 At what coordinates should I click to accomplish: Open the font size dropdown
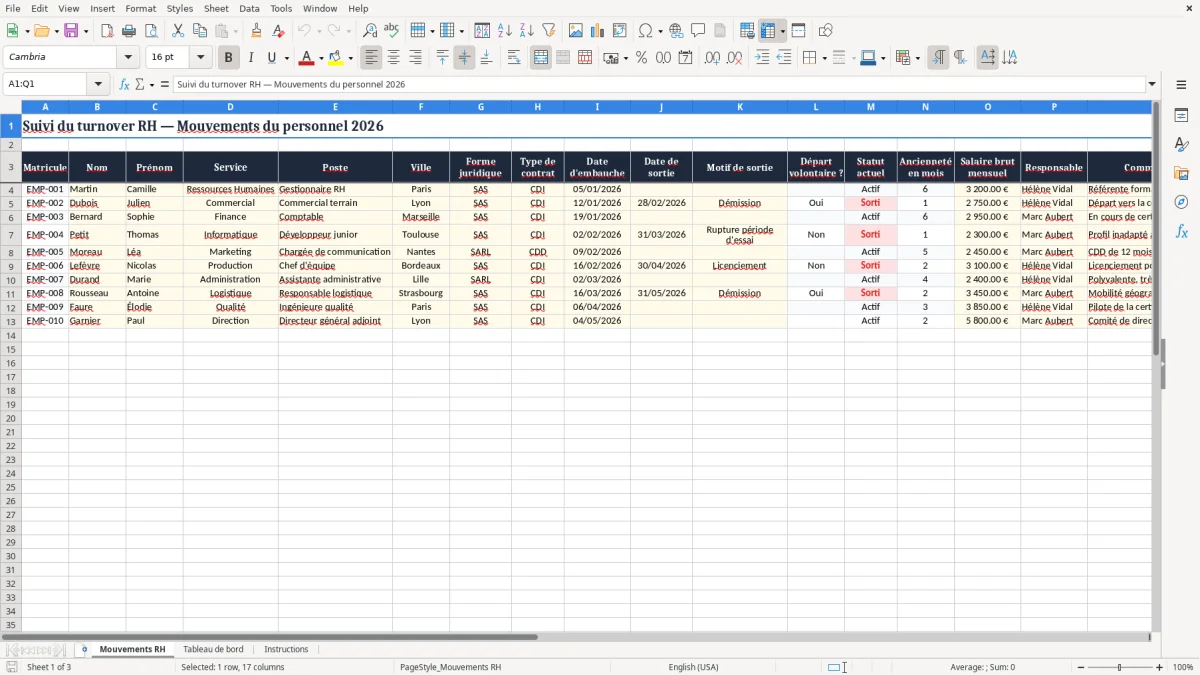pos(200,58)
